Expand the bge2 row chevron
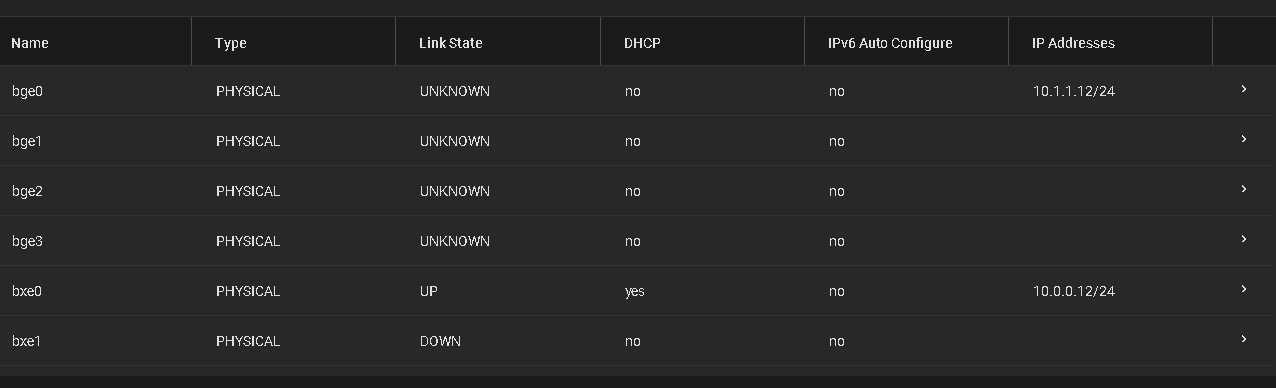Viewport: 1276px width, 388px height. 1243,190
